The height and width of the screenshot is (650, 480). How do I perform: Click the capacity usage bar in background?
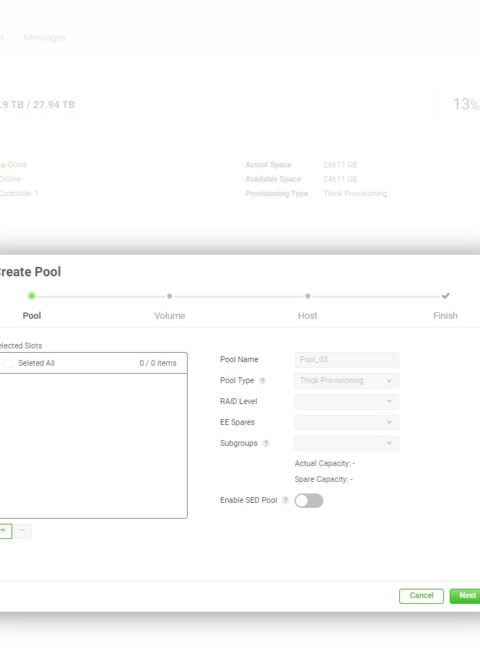tap(218, 105)
